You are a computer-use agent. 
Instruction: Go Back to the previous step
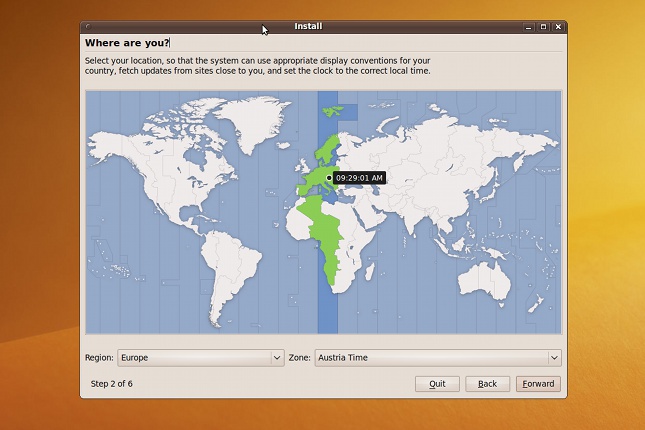tap(487, 384)
